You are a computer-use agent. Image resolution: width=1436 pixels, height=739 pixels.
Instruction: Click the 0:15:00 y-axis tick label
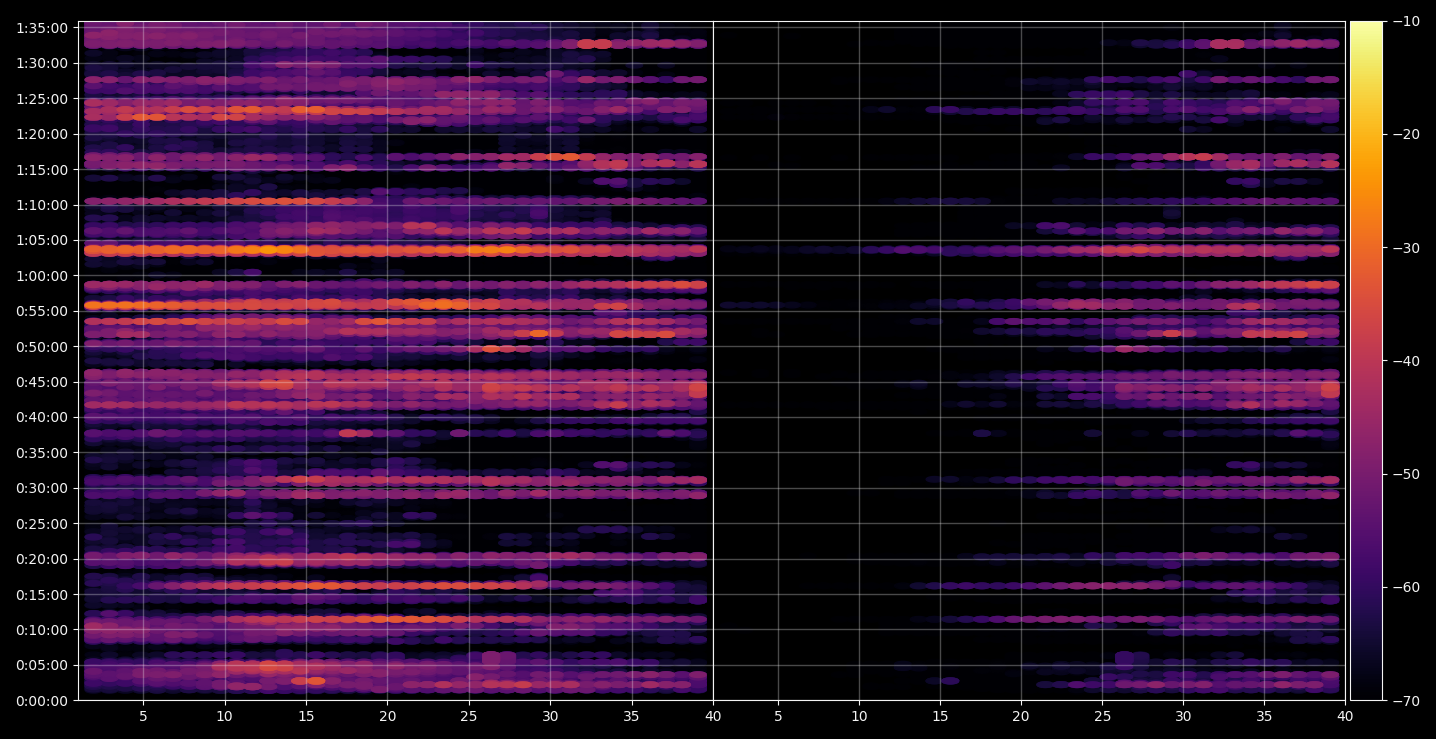42,595
